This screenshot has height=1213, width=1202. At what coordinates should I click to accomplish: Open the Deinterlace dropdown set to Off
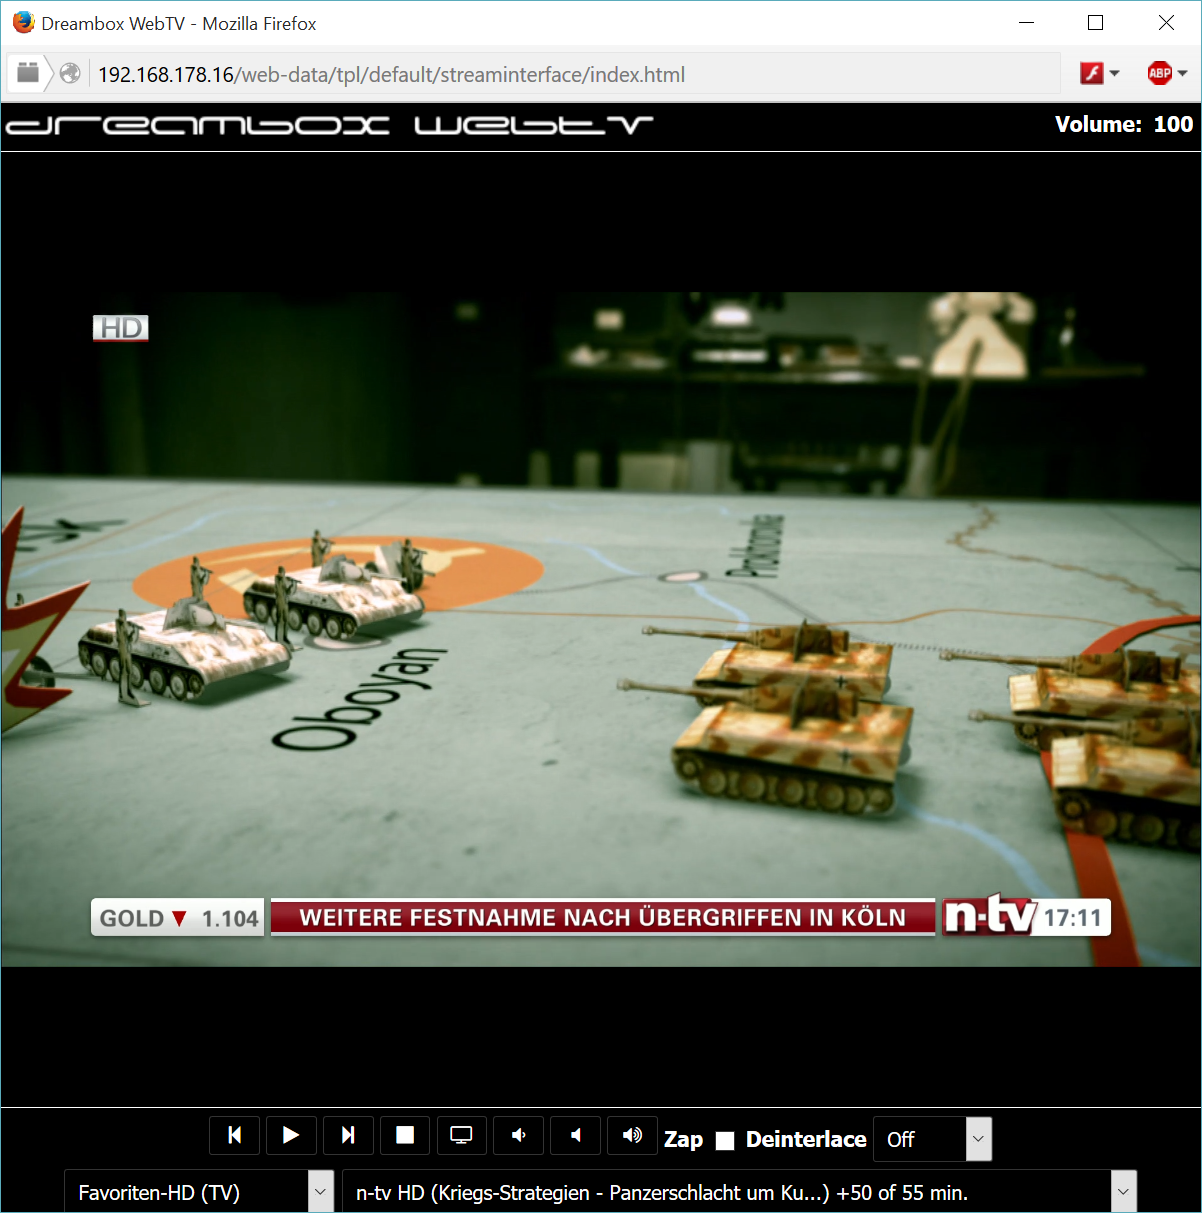coord(932,1139)
